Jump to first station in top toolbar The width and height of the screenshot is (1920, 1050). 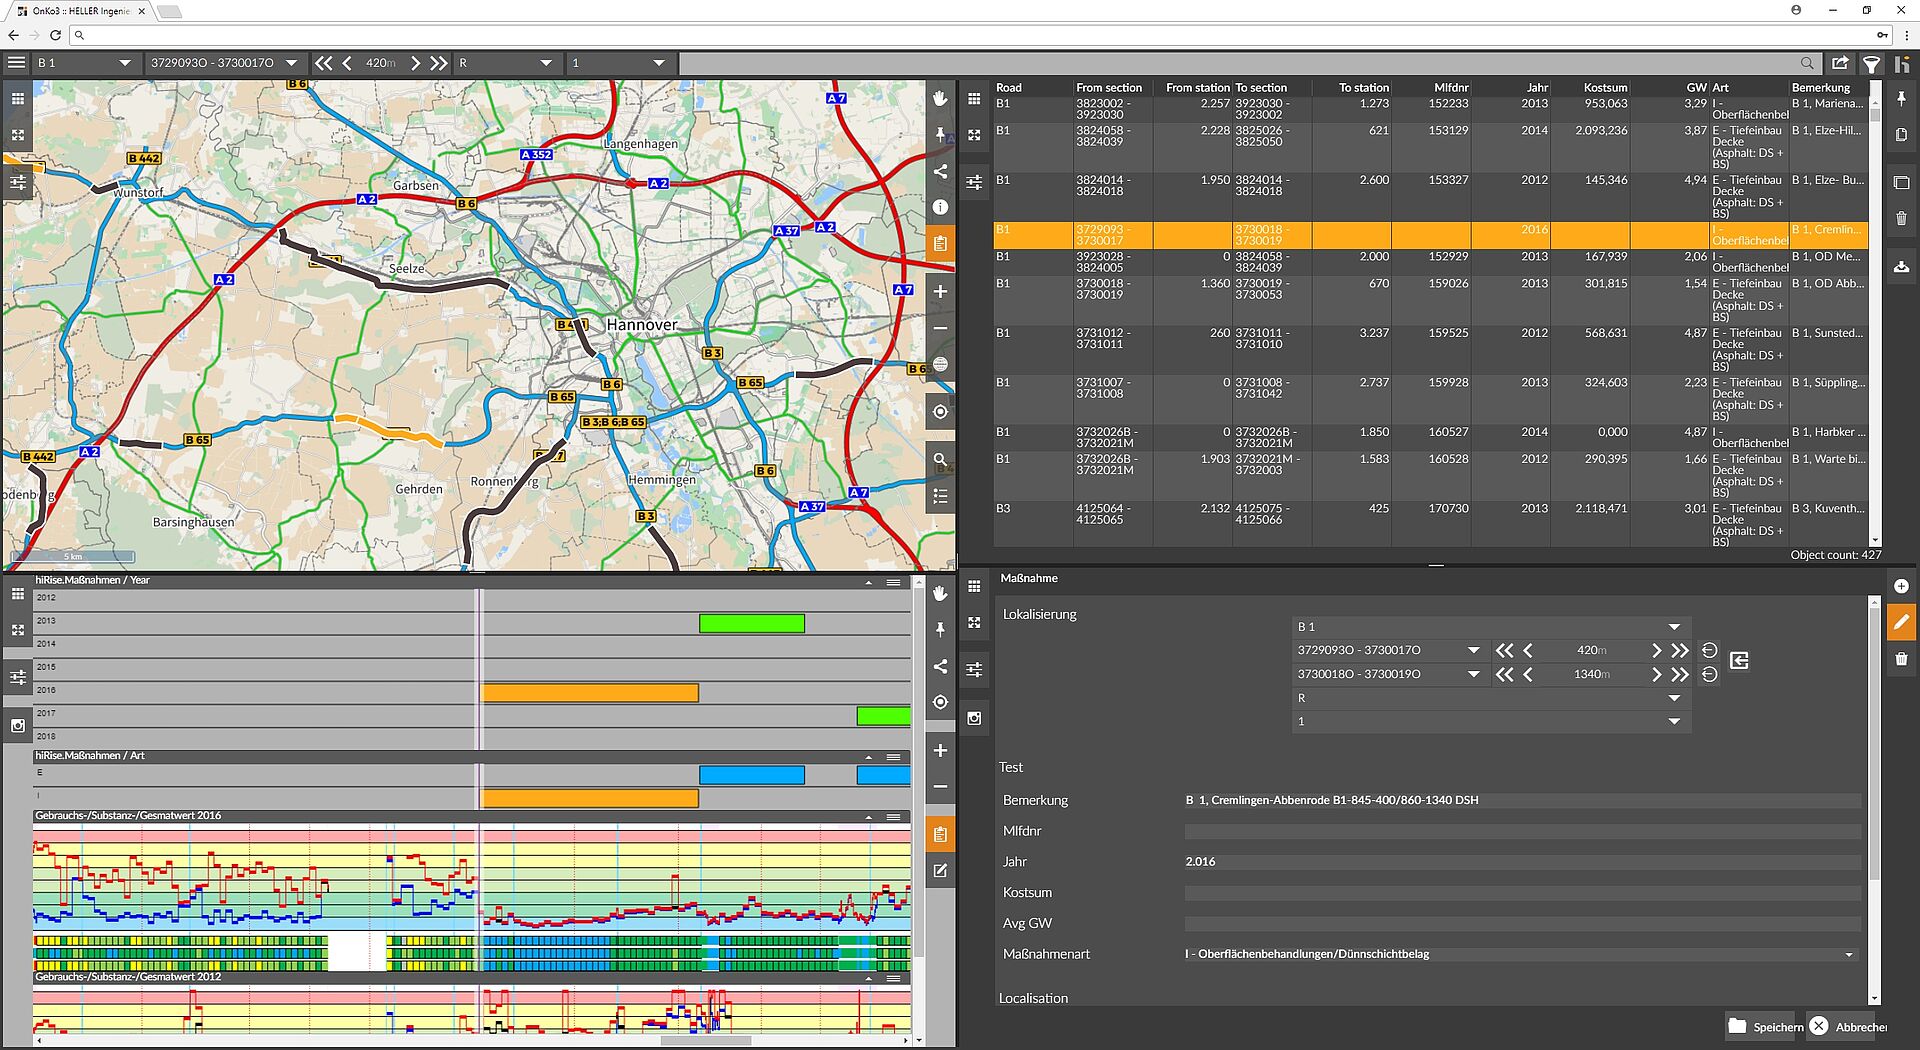click(x=323, y=62)
